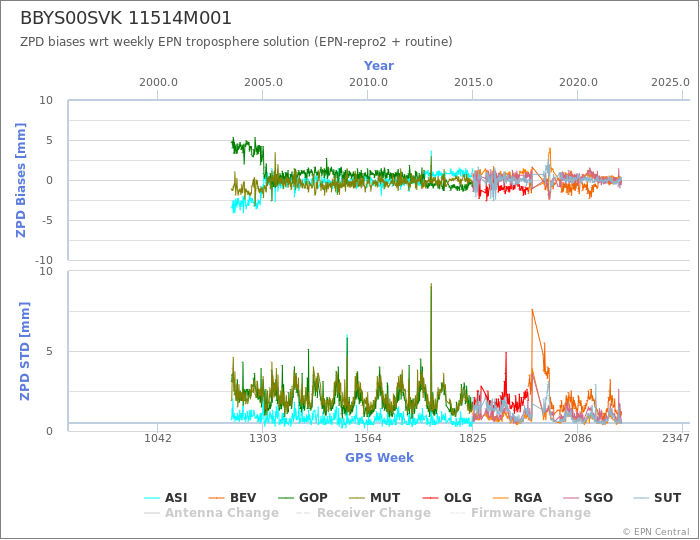Click the olive MUT legend line symbol
The height and width of the screenshot is (540, 700).
click(x=357, y=498)
